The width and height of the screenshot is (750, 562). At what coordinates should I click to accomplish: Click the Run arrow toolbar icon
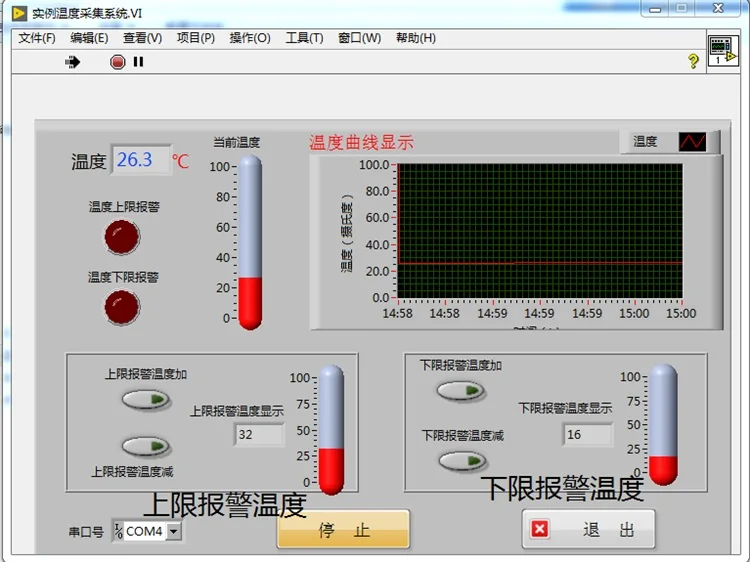[x=73, y=62]
